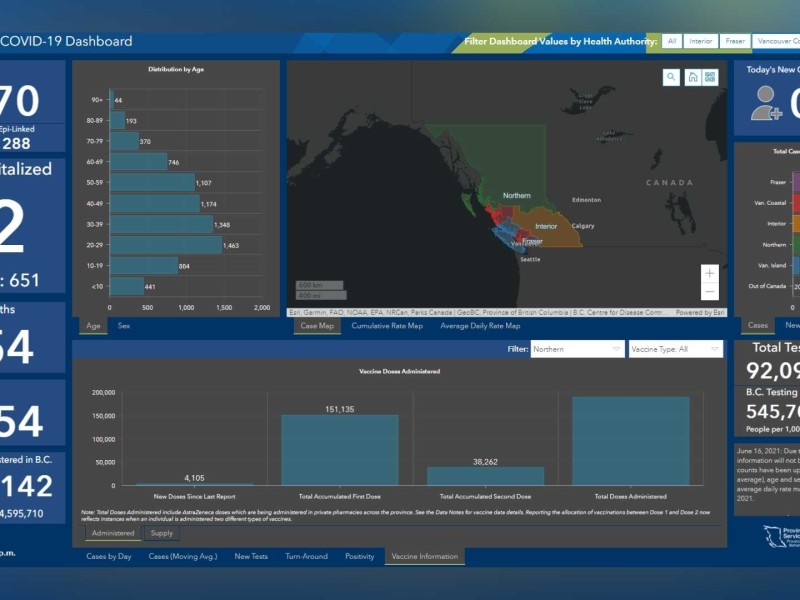Switch to the Cumulative Rate Map tab
The image size is (800, 600).
click(387, 326)
